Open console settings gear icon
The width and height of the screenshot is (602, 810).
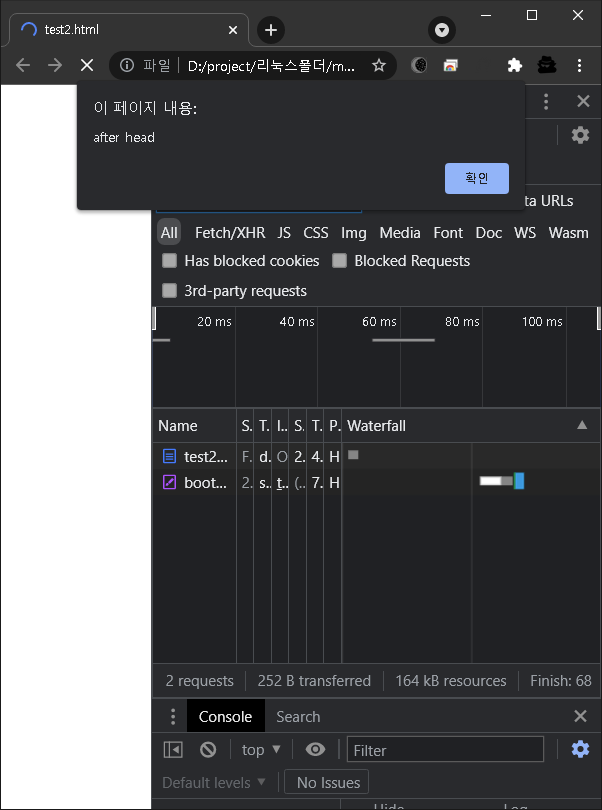[580, 749]
